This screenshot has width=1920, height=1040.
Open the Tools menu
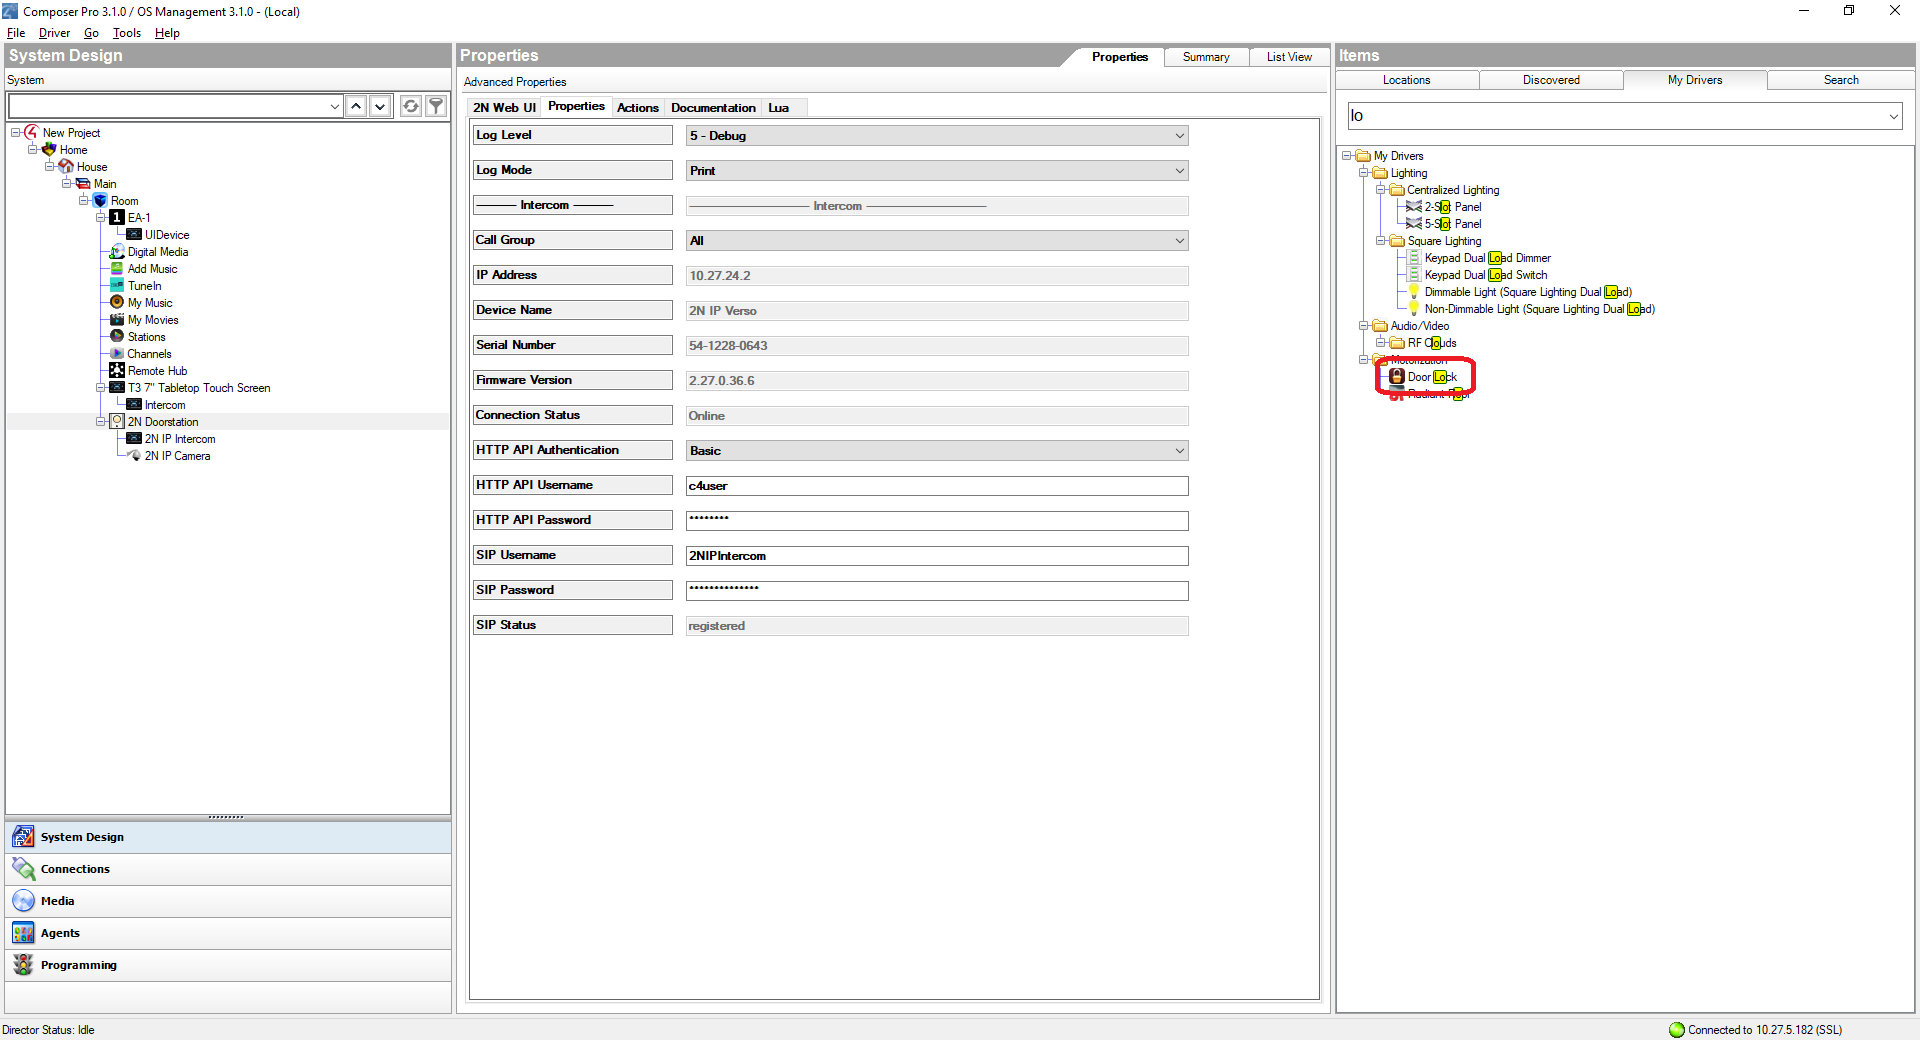click(126, 33)
